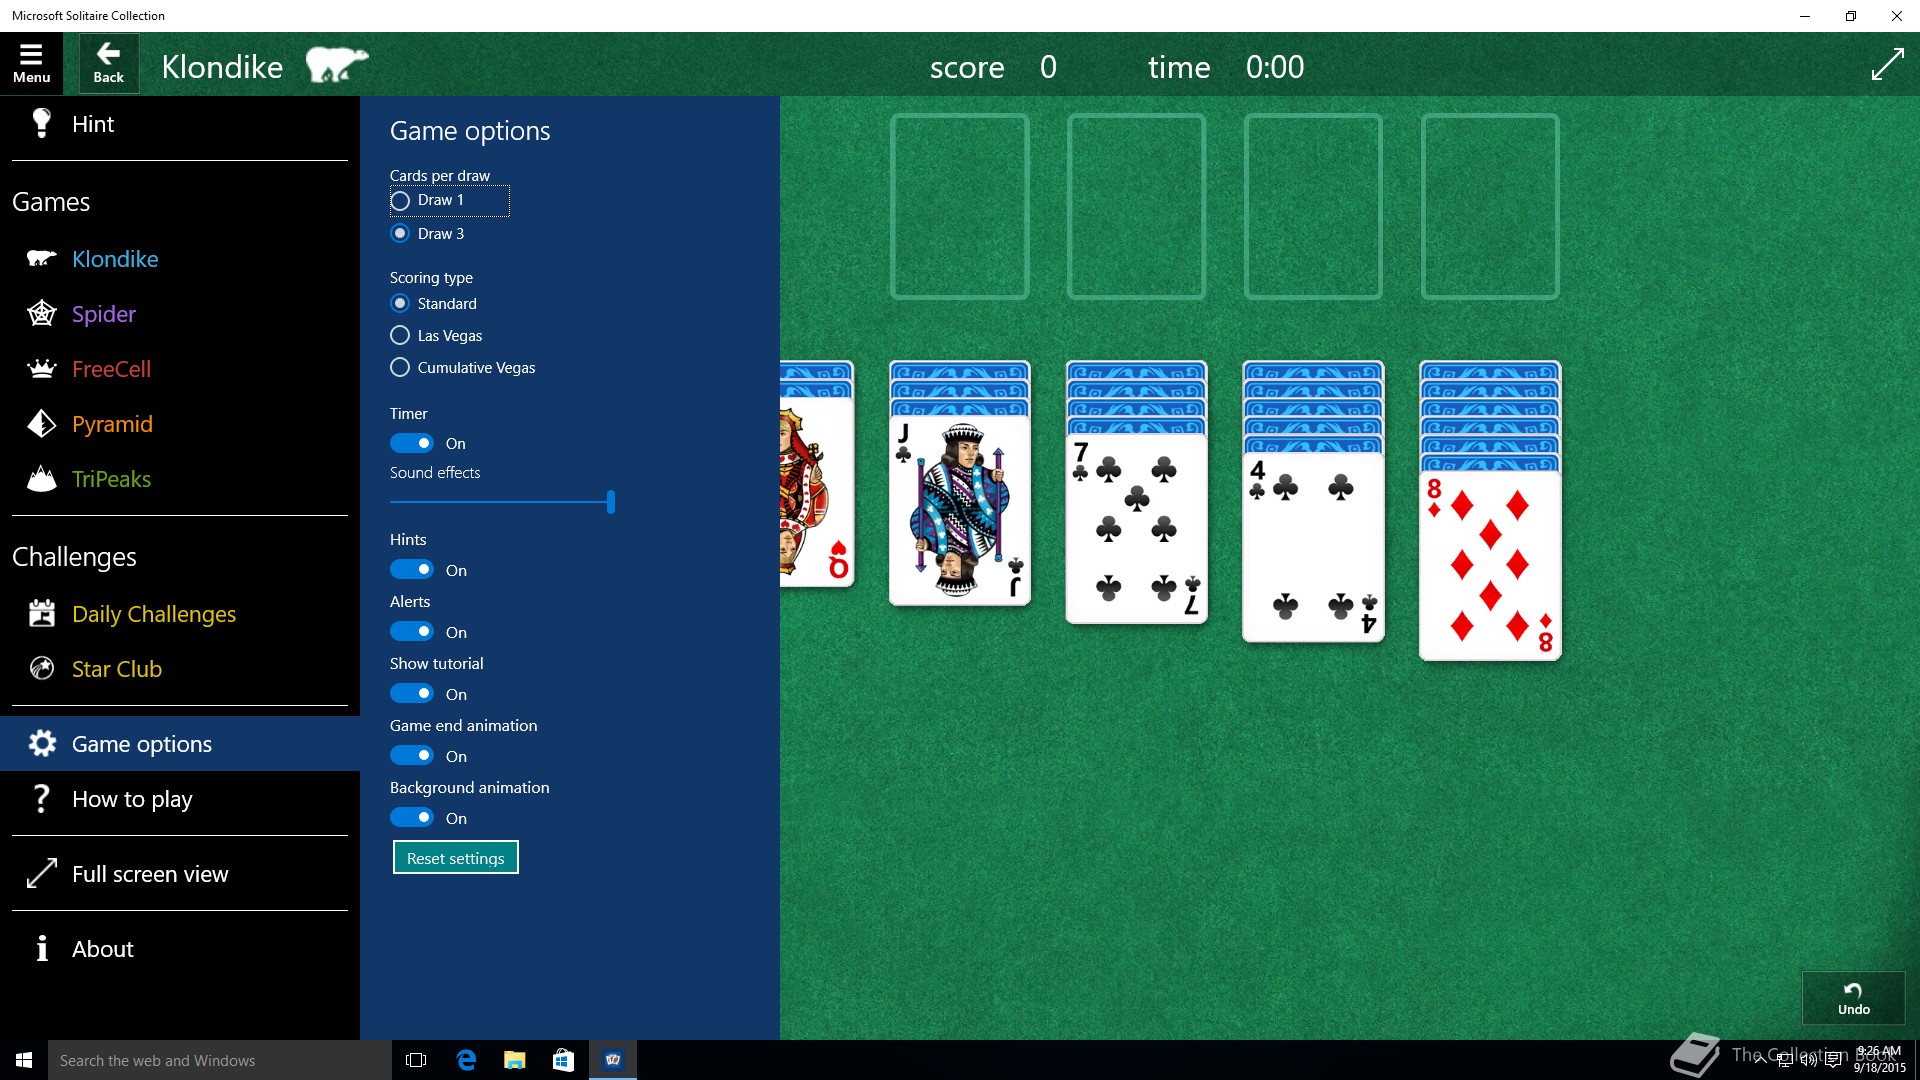
Task: Switch to the TriPeaks game
Action: 180,479
